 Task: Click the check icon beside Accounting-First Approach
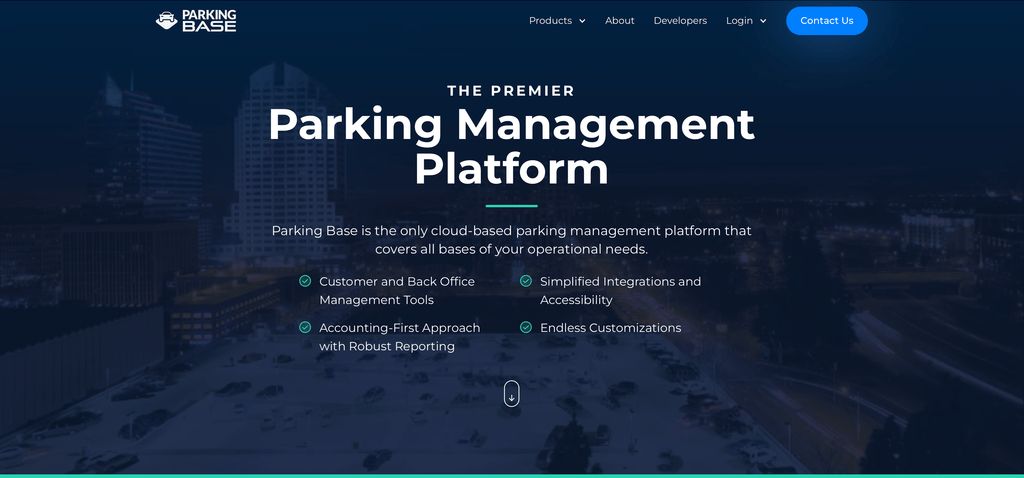point(305,327)
